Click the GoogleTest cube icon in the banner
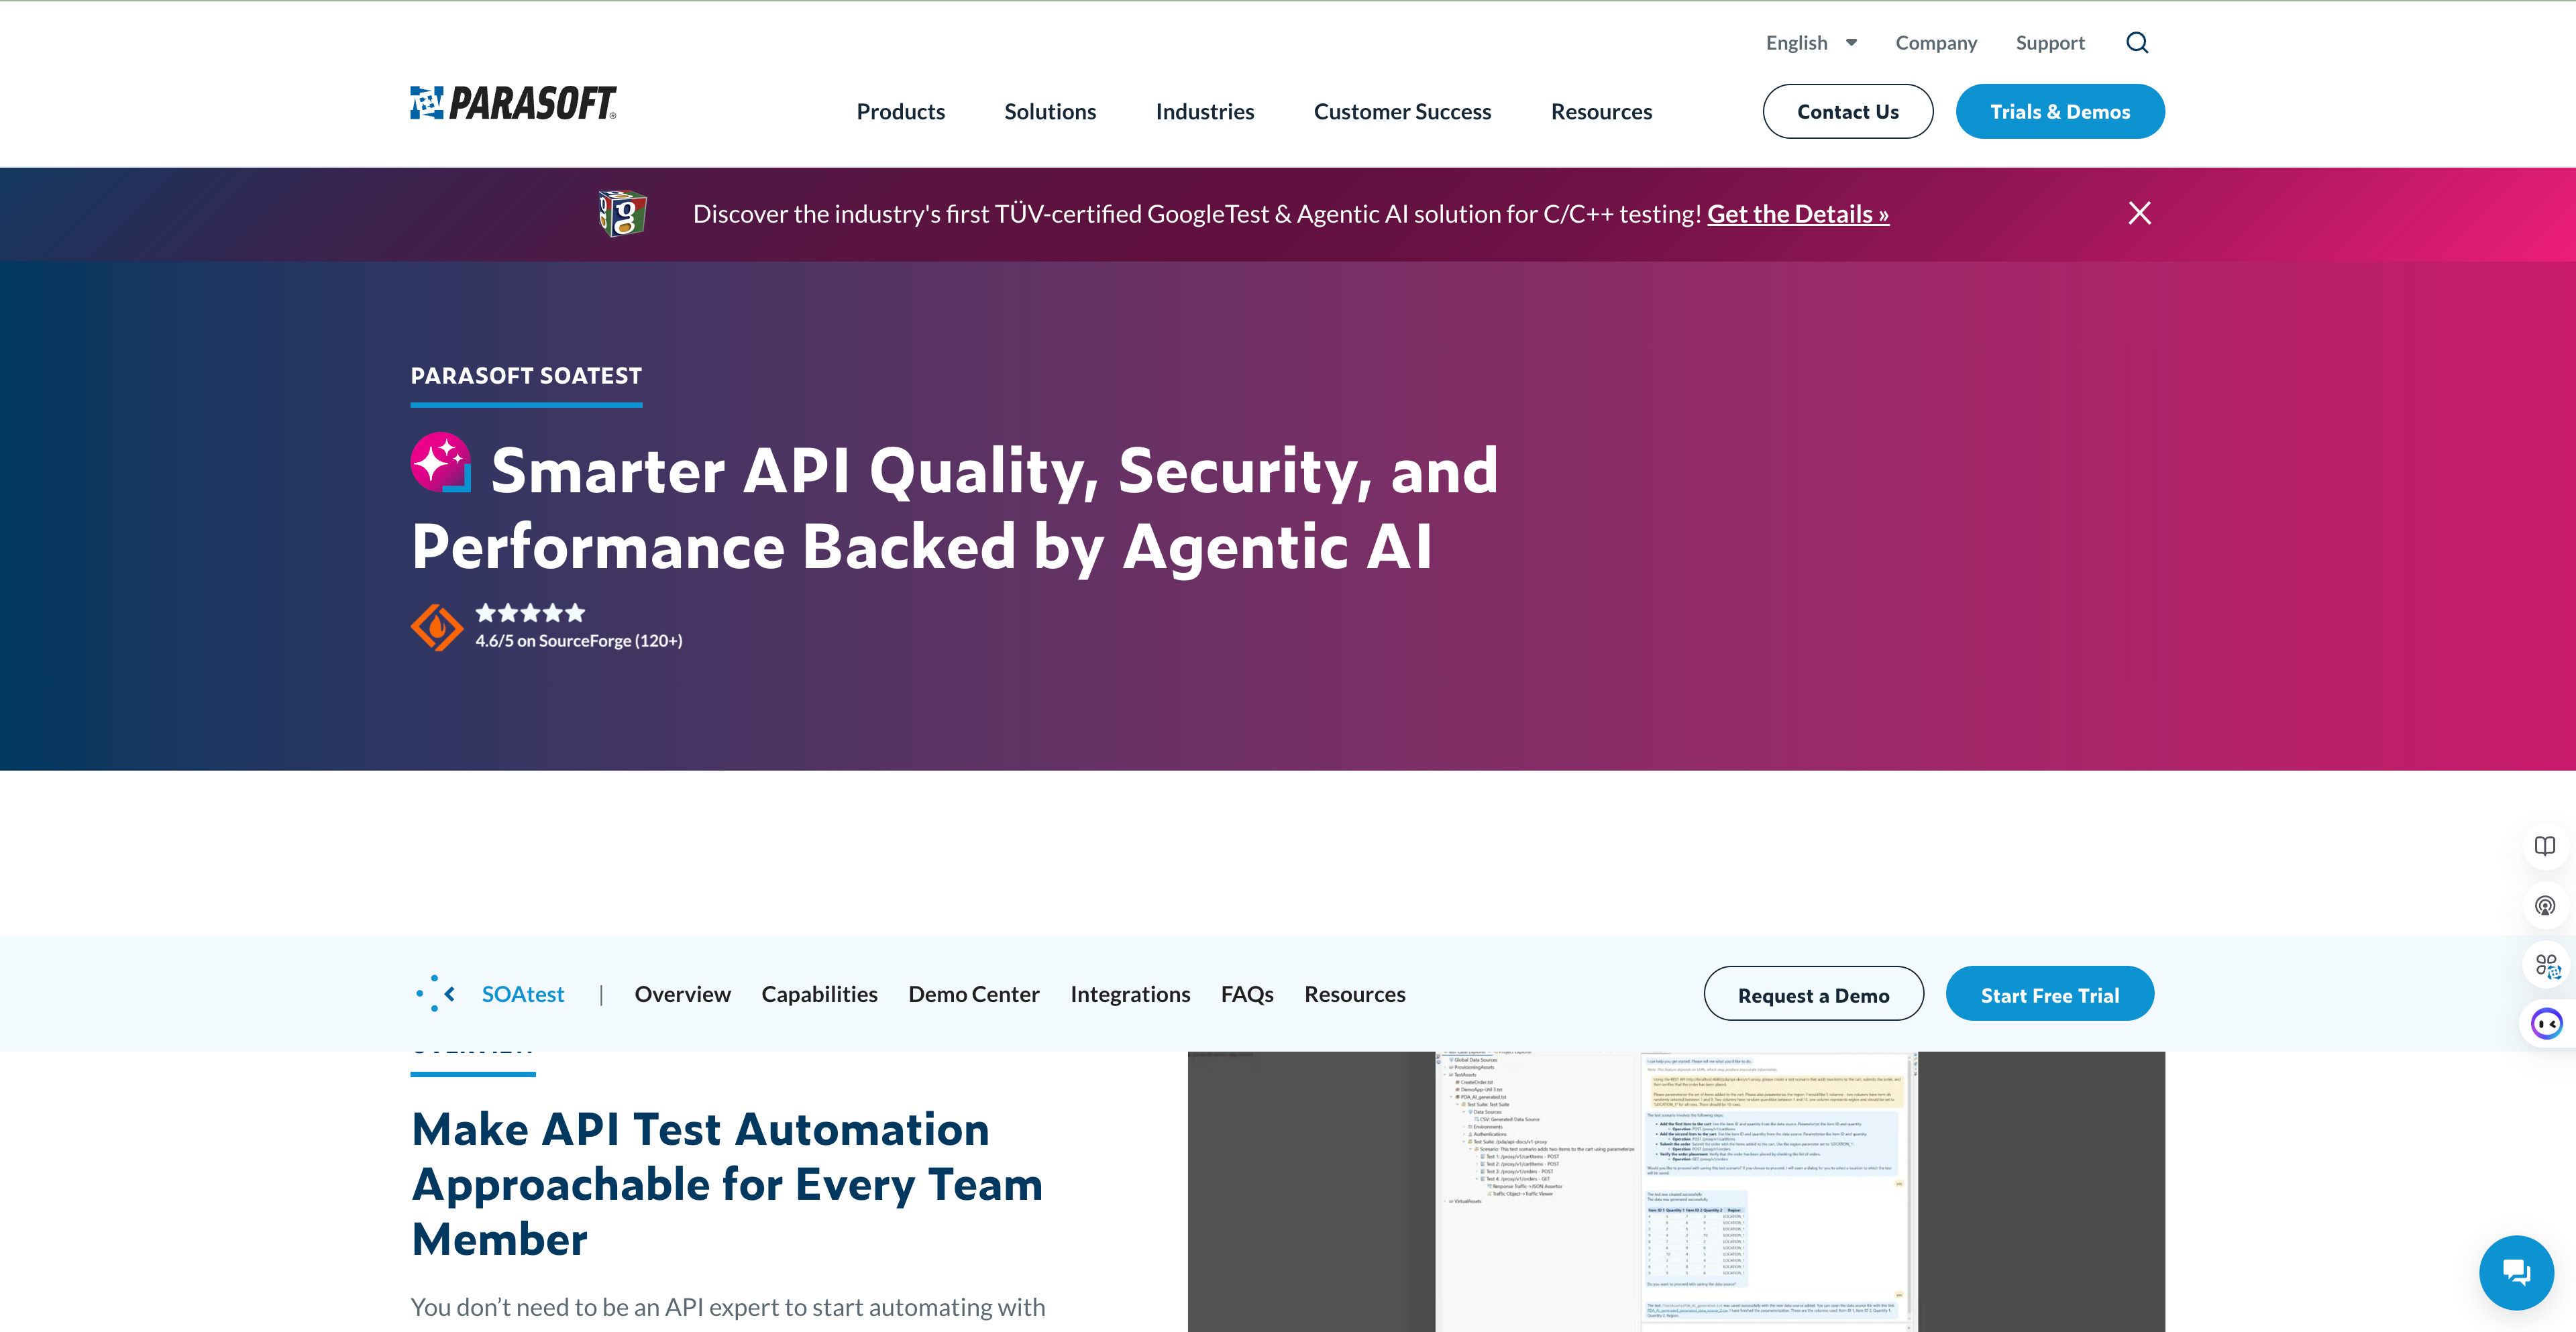Image resolution: width=2576 pixels, height=1332 pixels. (x=622, y=213)
